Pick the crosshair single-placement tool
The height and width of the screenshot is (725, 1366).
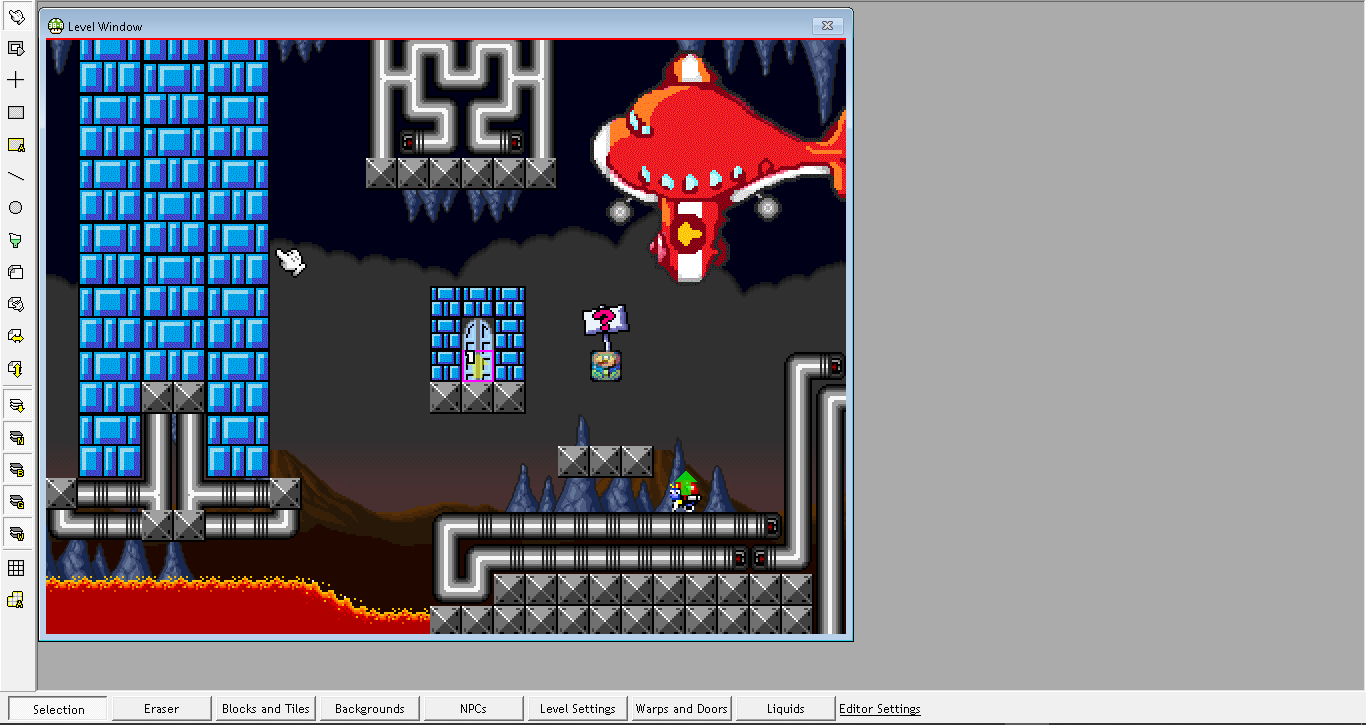pyautogui.click(x=16, y=81)
